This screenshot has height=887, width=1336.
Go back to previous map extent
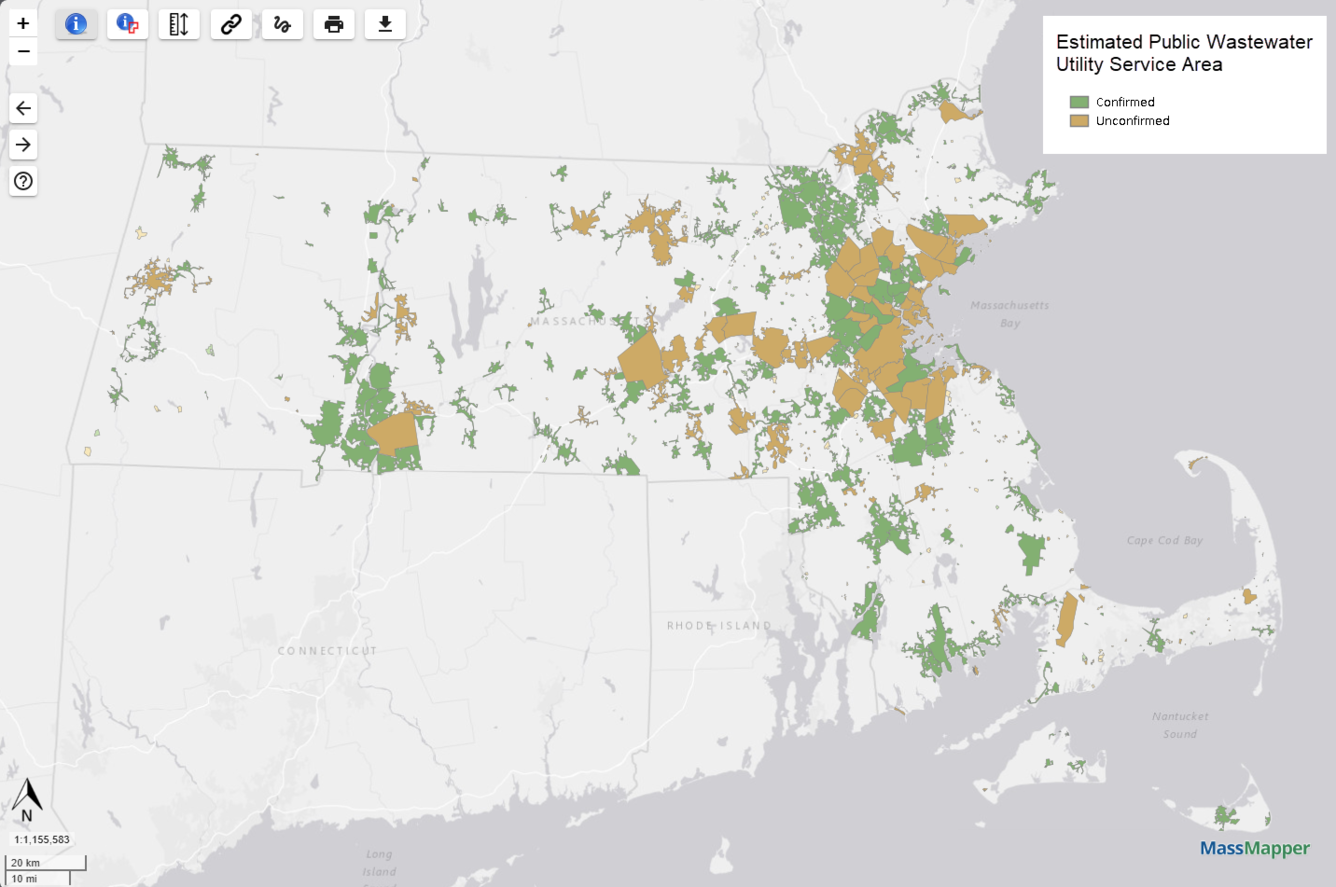pos(23,108)
